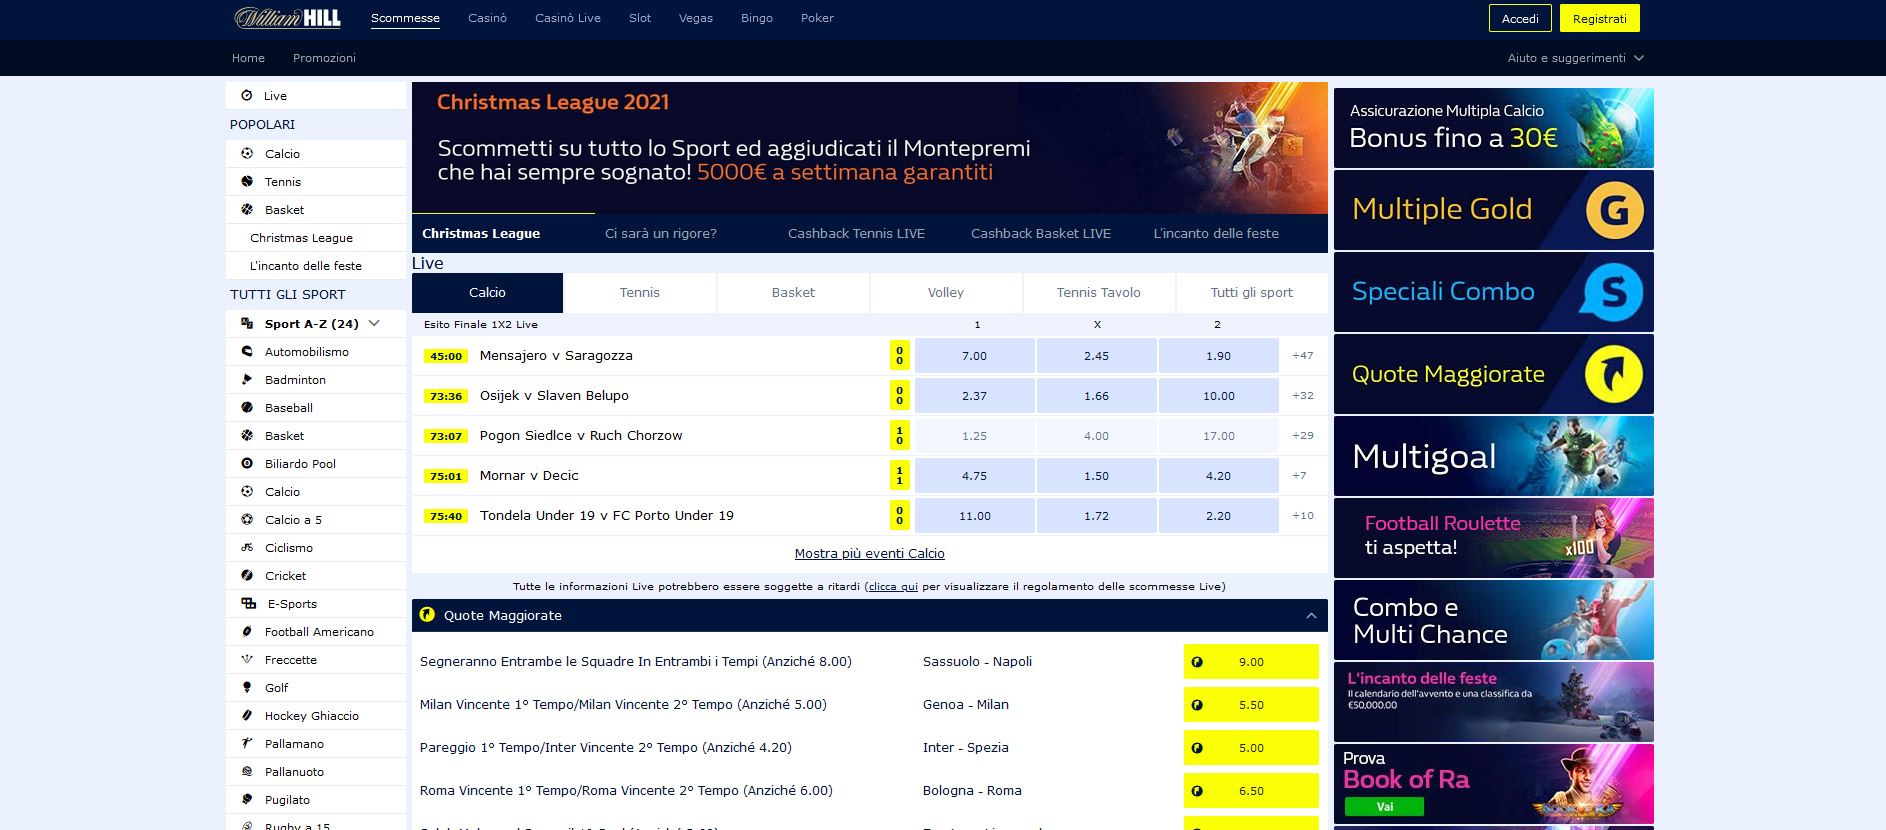The width and height of the screenshot is (1886, 830).
Task: Open the Football Americano icon
Action: tap(247, 631)
